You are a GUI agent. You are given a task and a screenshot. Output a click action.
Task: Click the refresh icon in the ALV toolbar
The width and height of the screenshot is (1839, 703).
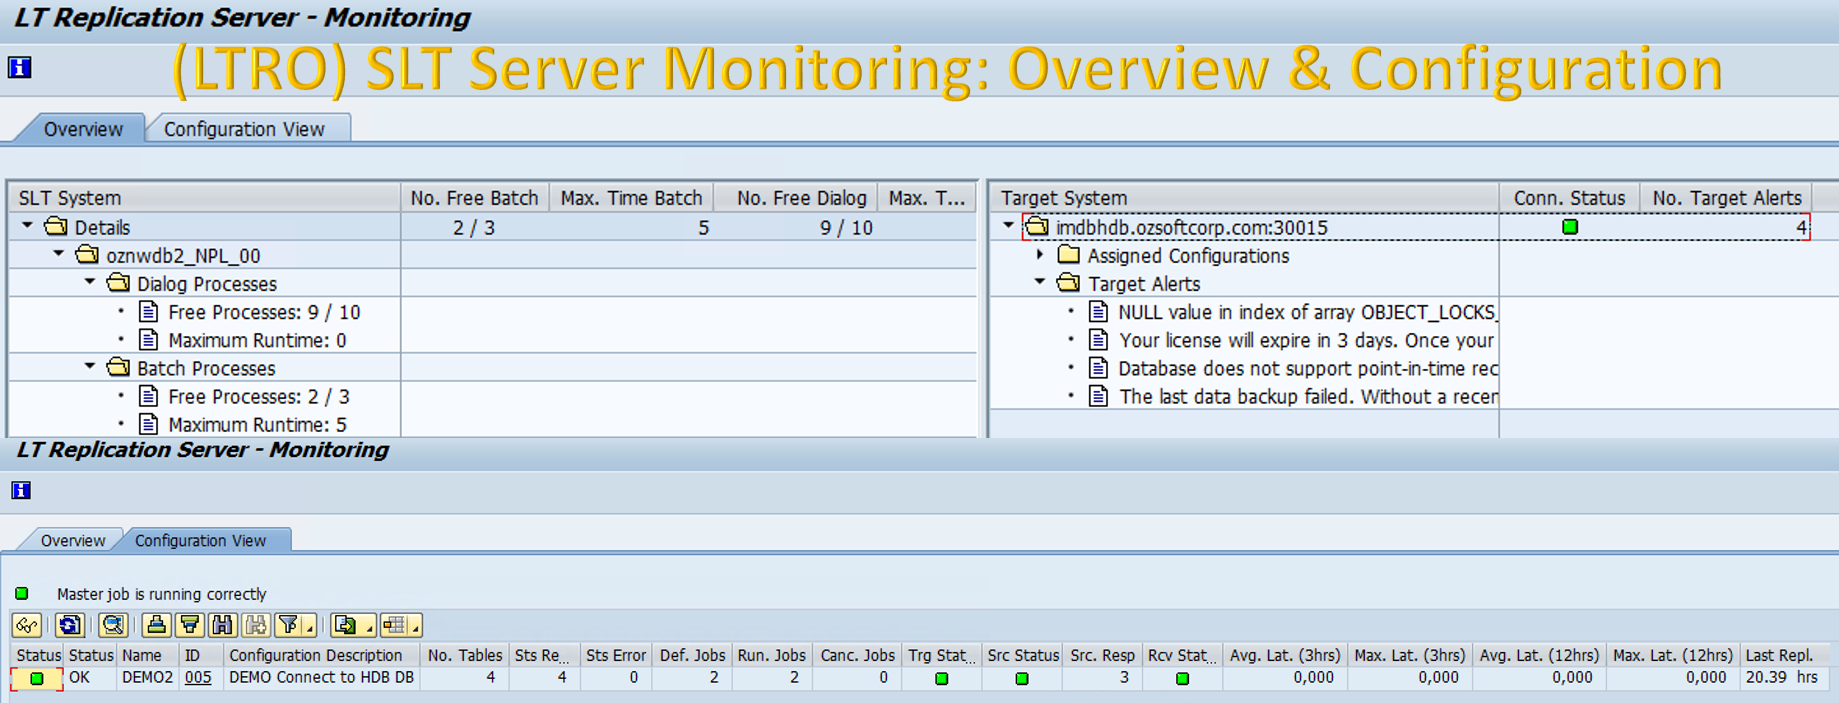pyautogui.click(x=70, y=625)
